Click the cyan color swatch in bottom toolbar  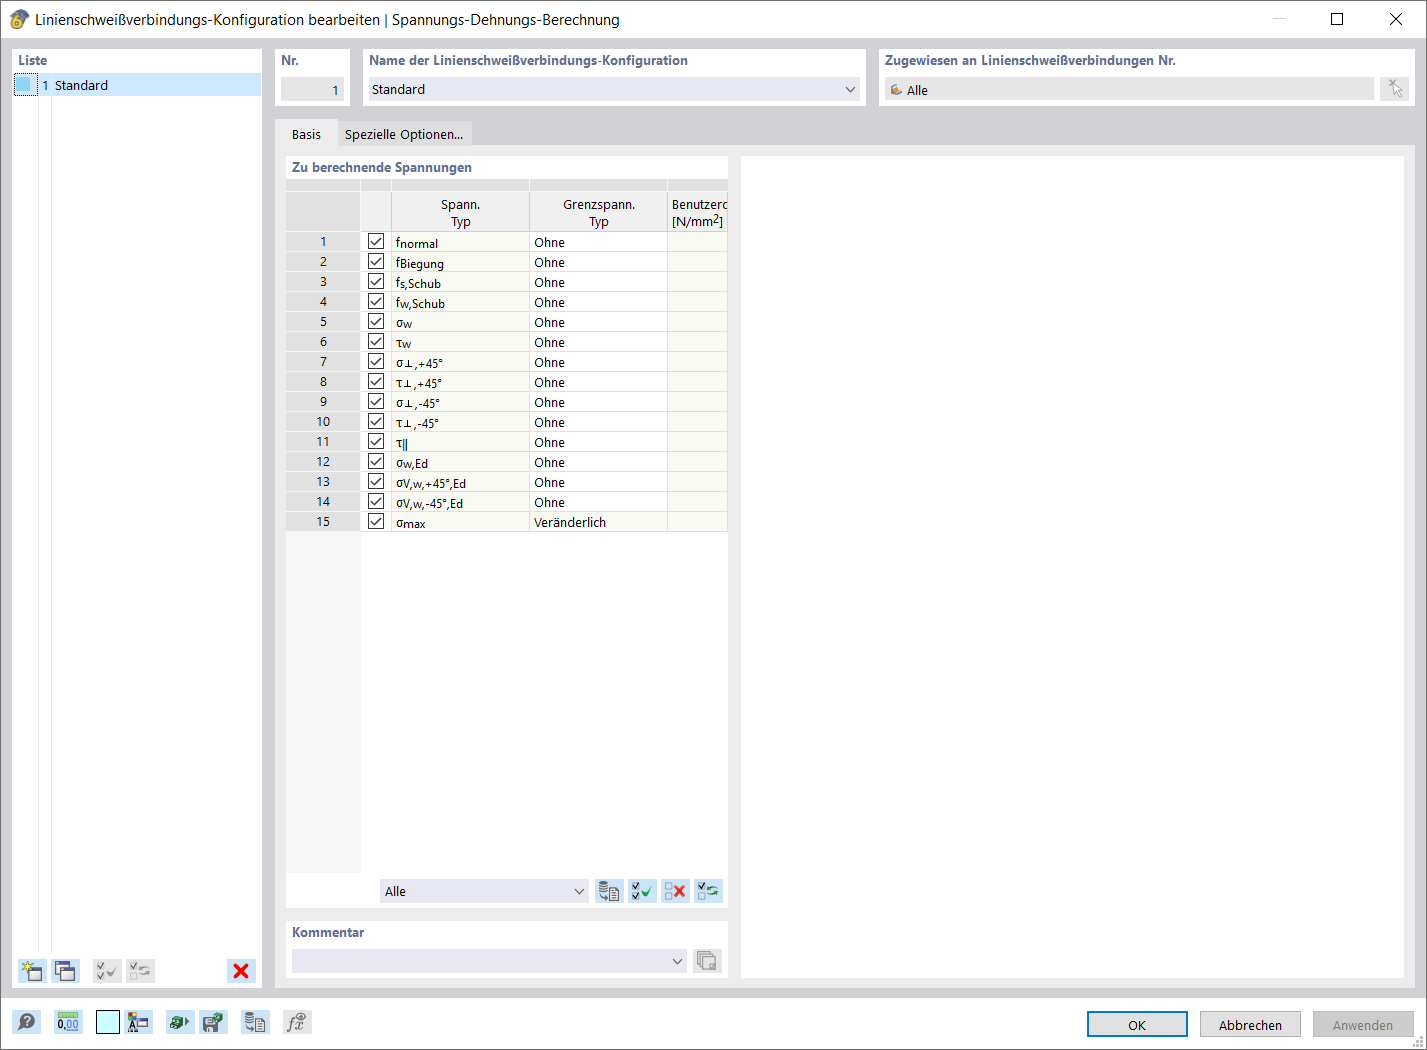[x=108, y=1022]
